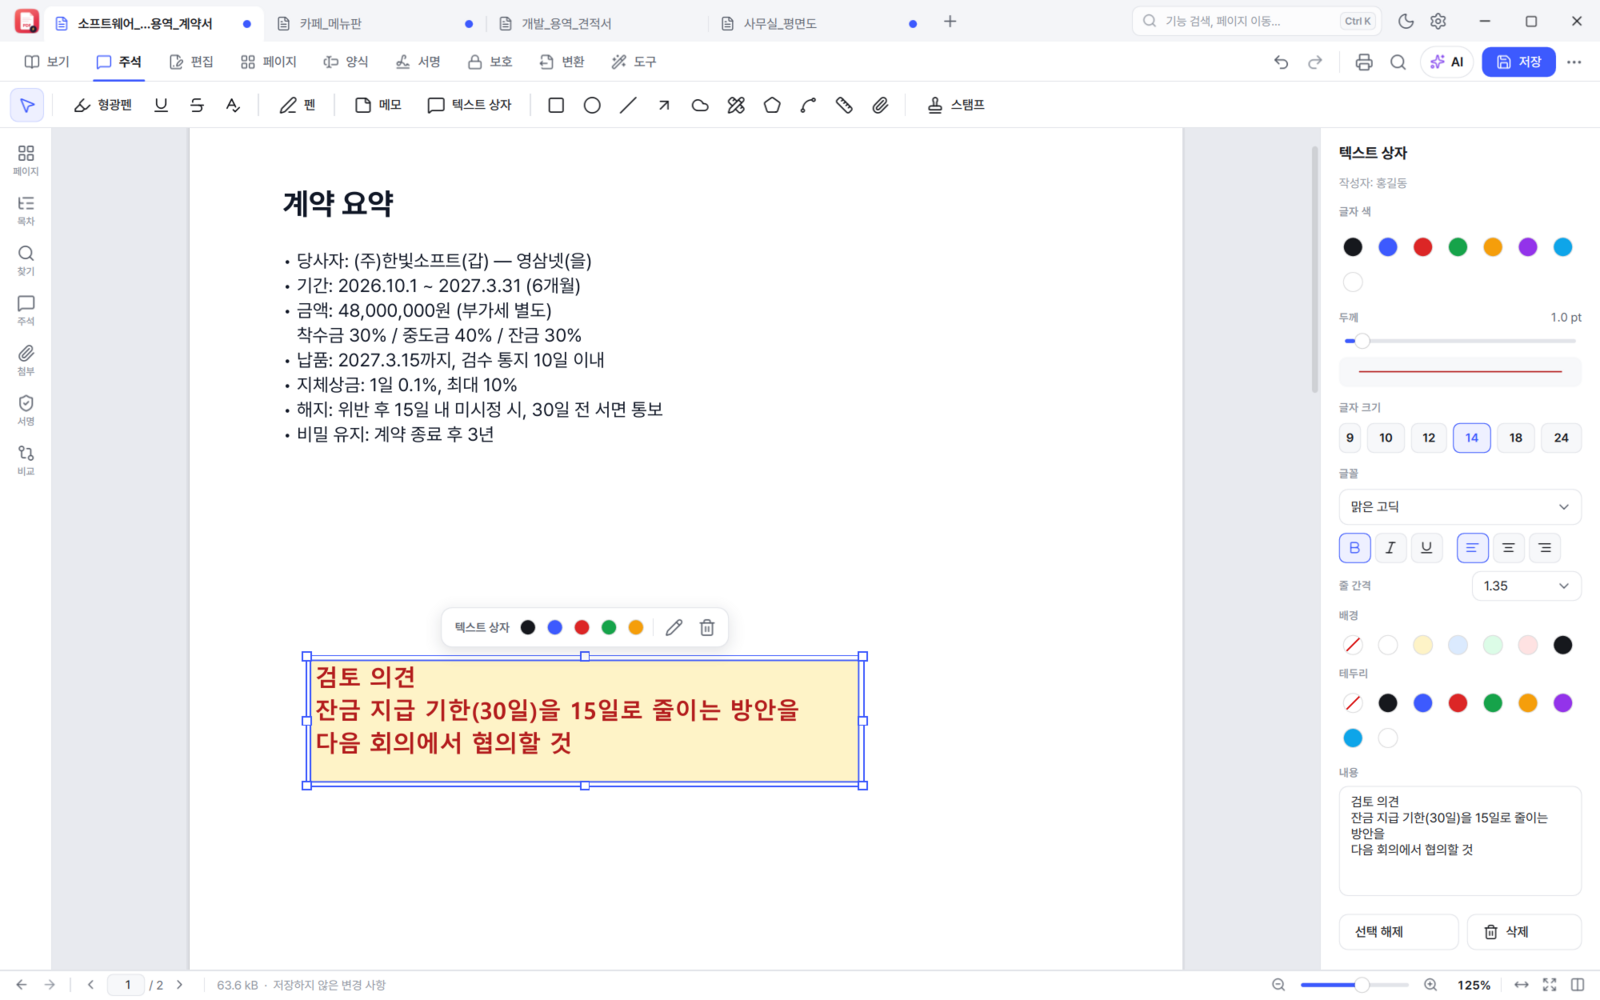Set text alignment to center

(1508, 548)
